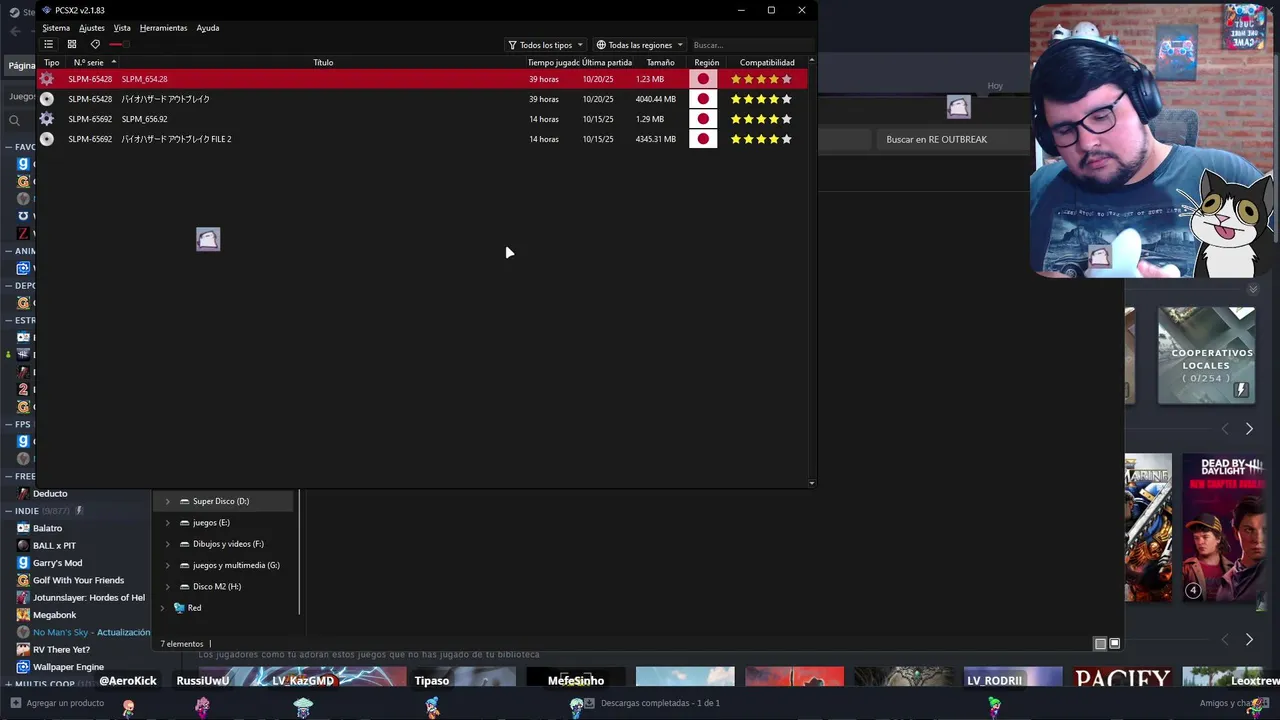Open the Todas las regiones filter dropdown
1280x720 pixels.
click(640, 45)
